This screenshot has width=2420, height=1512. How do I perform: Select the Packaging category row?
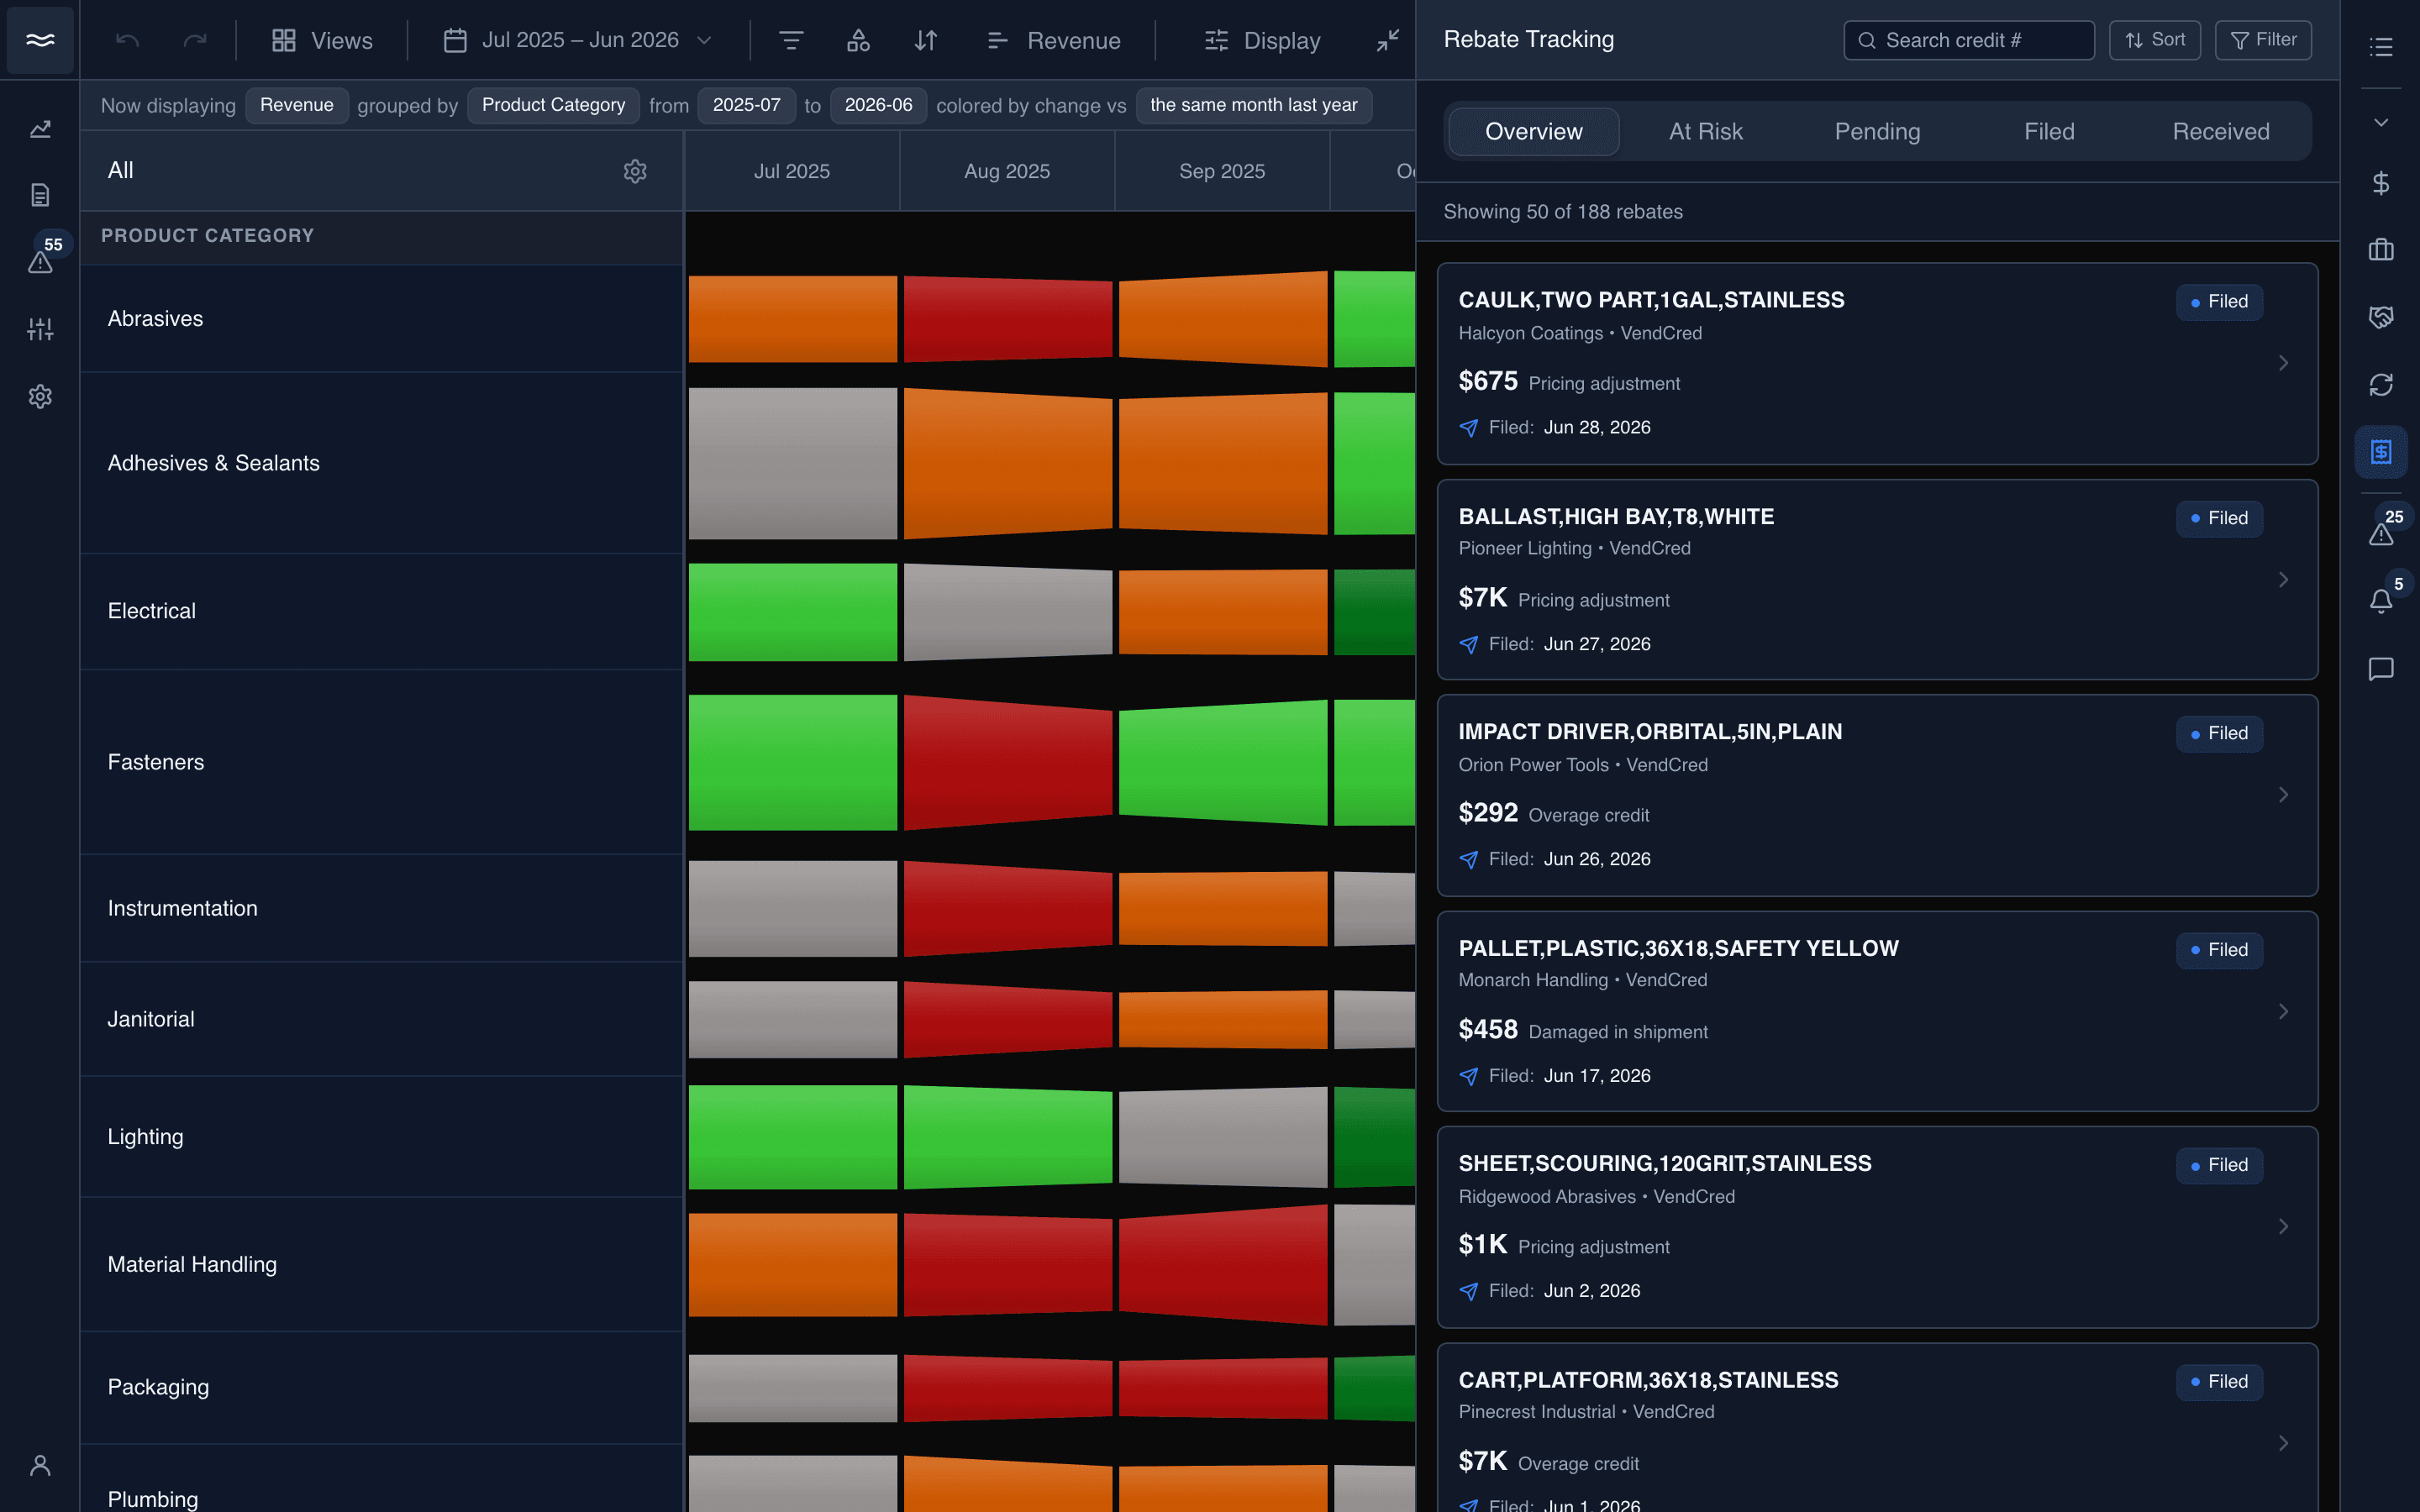[381, 1387]
